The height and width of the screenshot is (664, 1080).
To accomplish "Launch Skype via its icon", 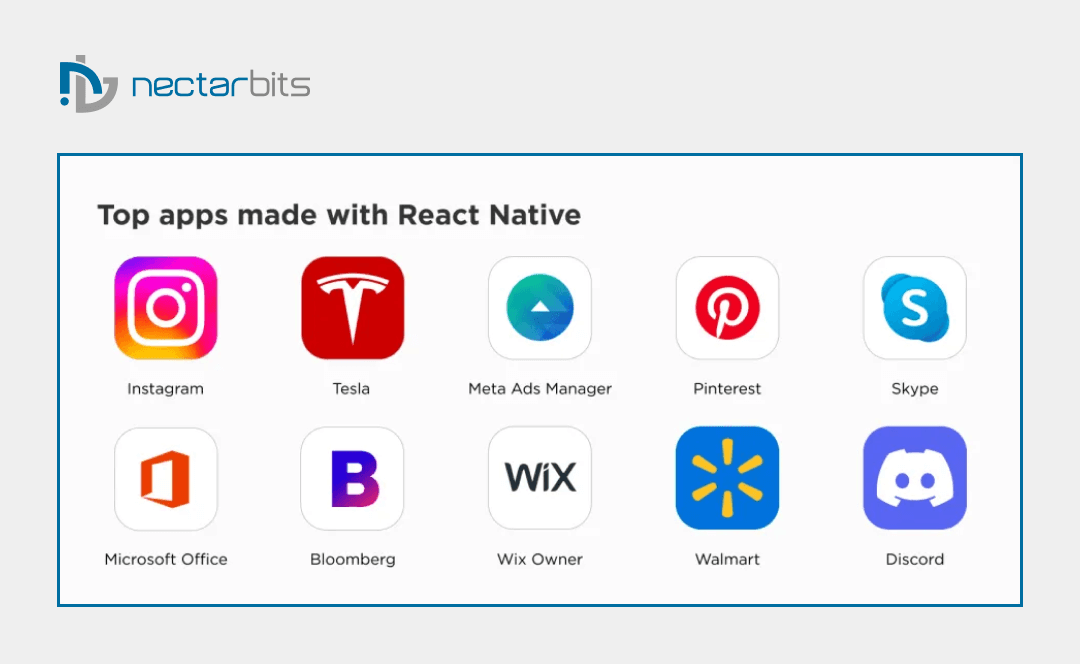I will pos(915,308).
